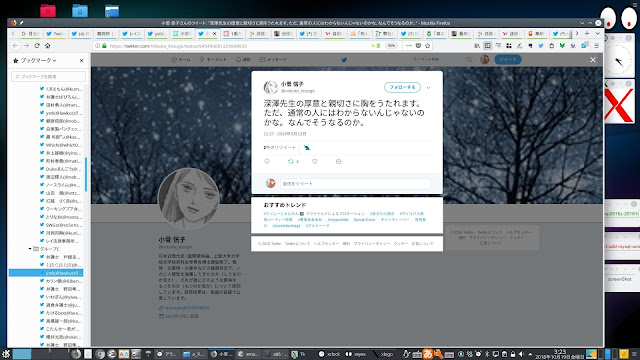Open the account avatar menu in Twitter header
This screenshot has width=640, height=360.
coord(484,60)
